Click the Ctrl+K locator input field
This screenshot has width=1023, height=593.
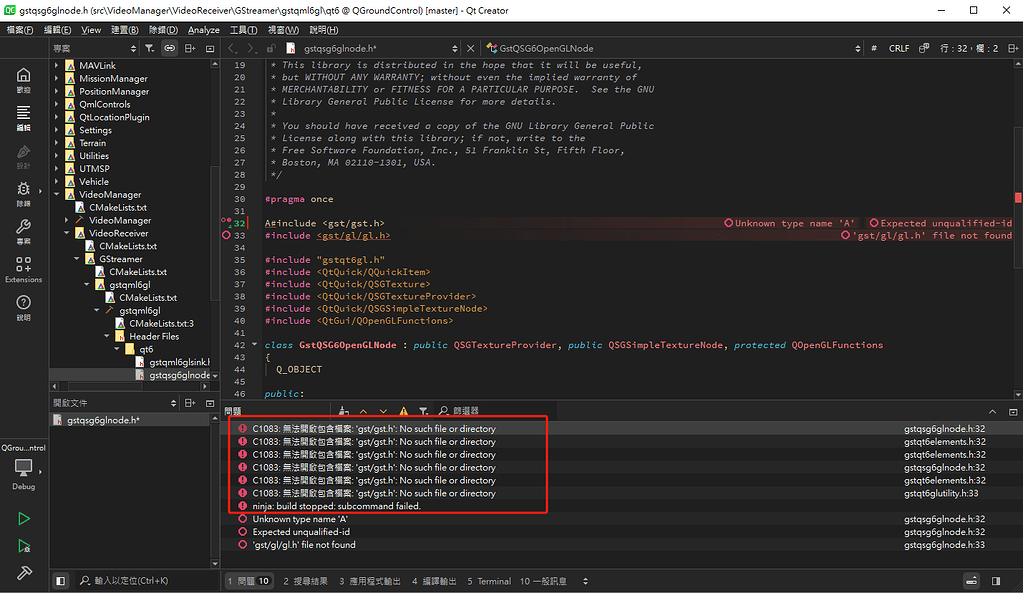pos(130,580)
